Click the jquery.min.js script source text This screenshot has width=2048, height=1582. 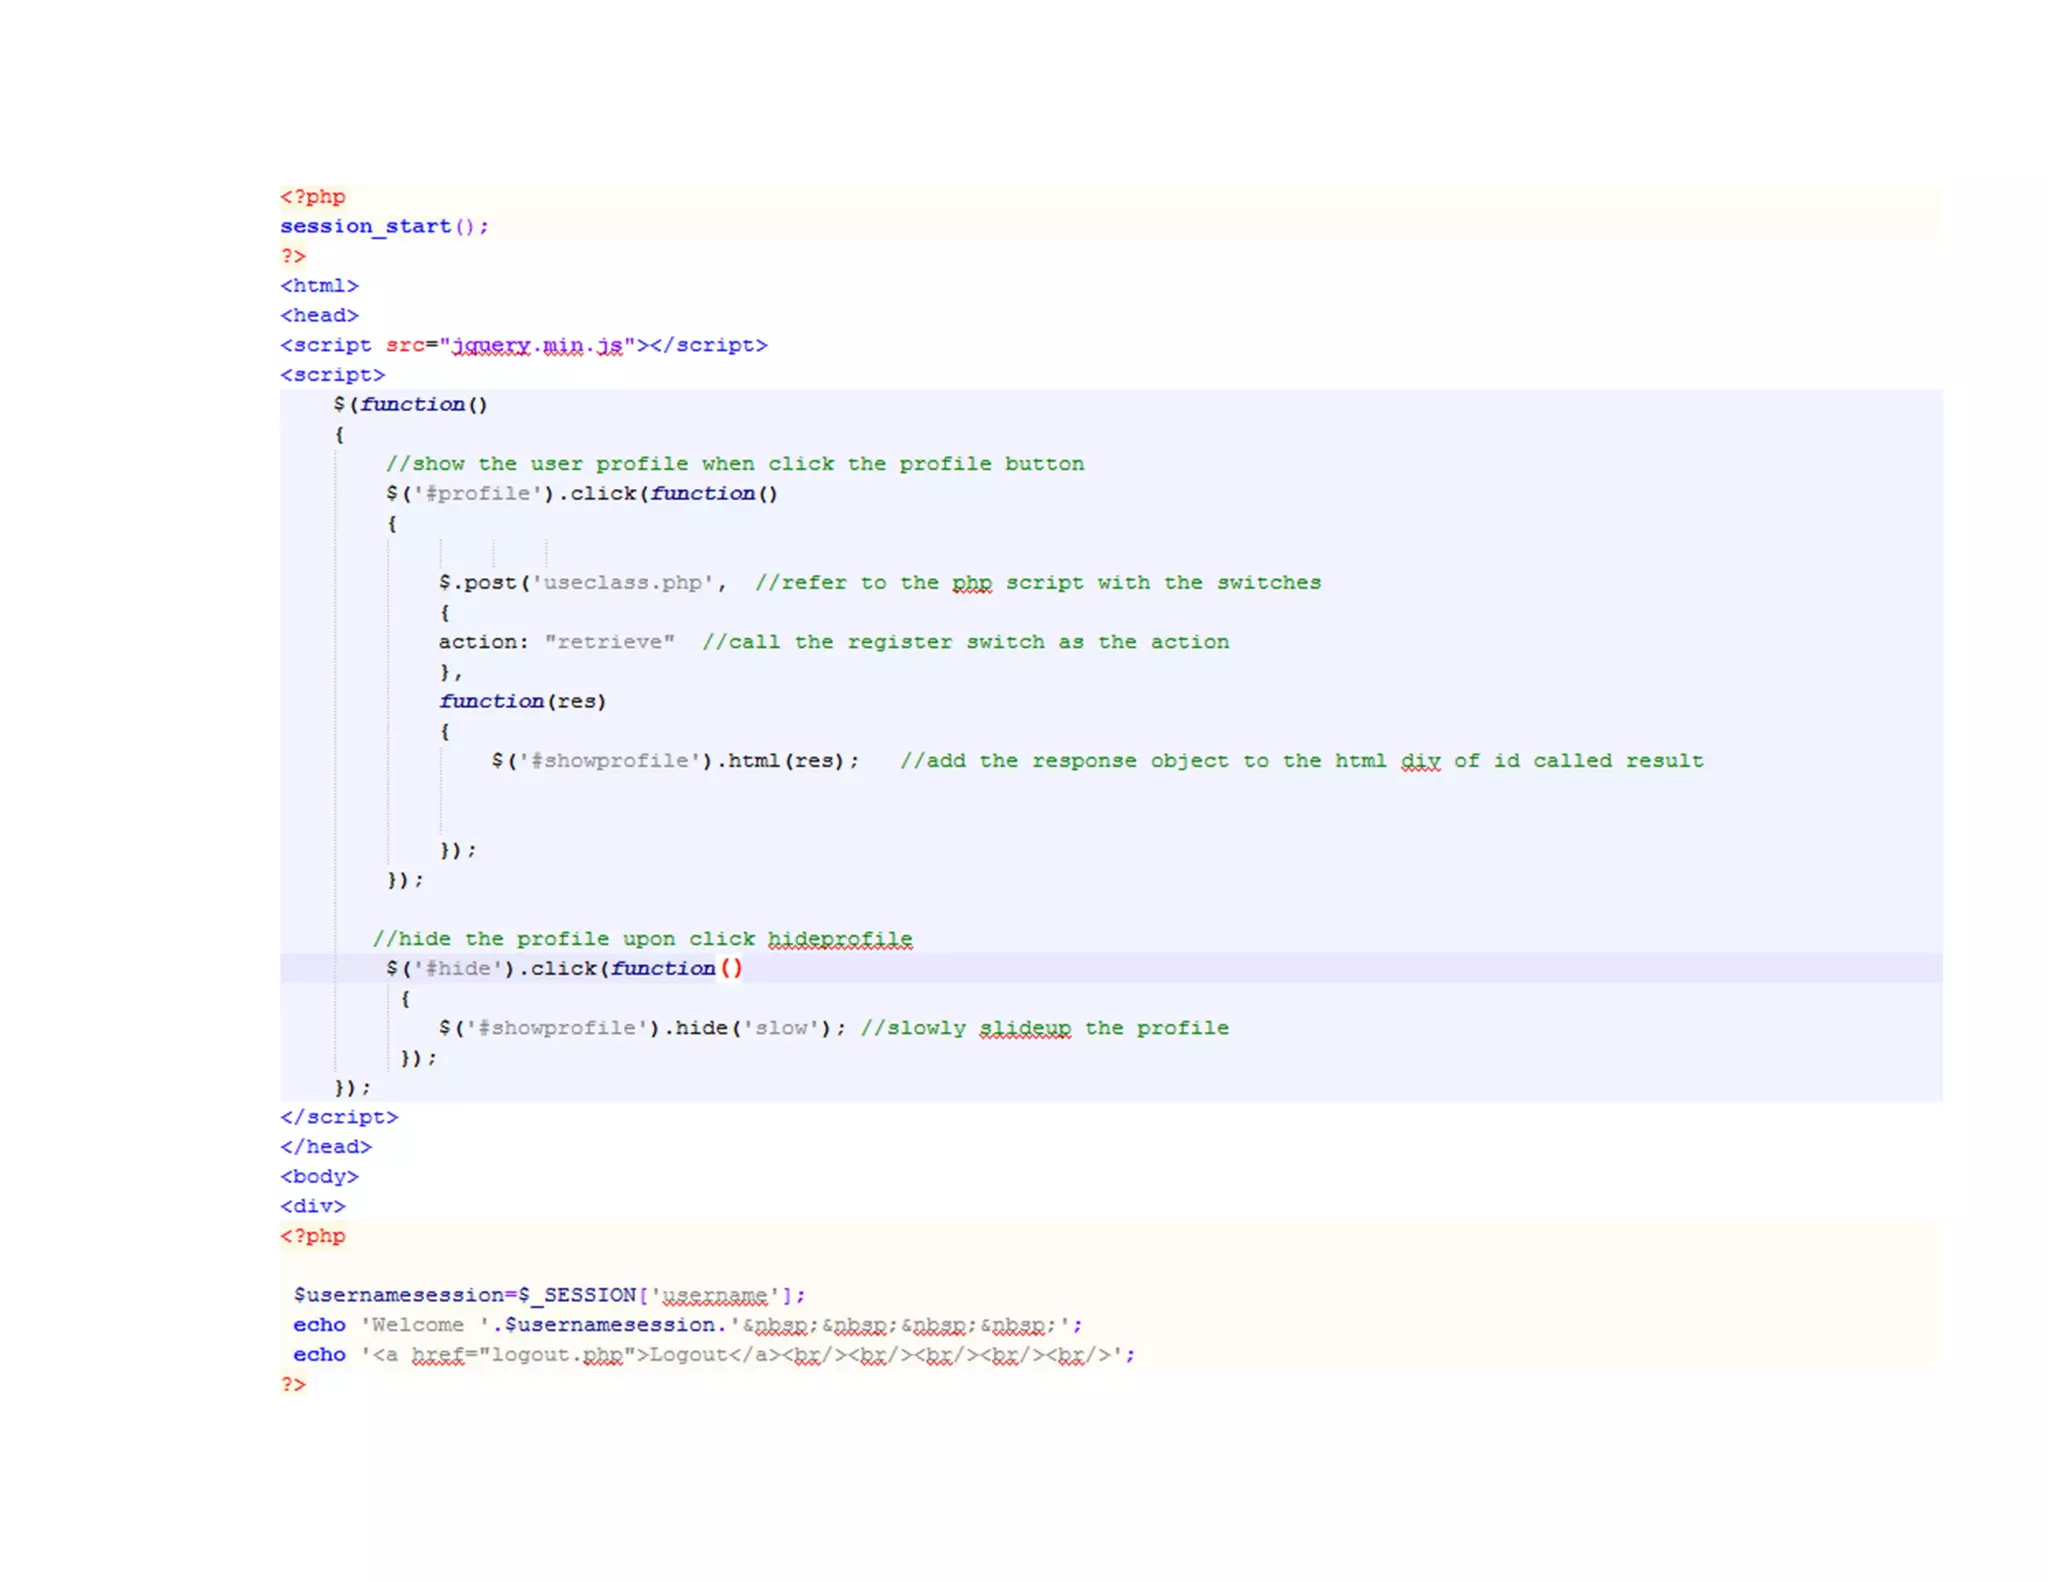click(x=537, y=346)
